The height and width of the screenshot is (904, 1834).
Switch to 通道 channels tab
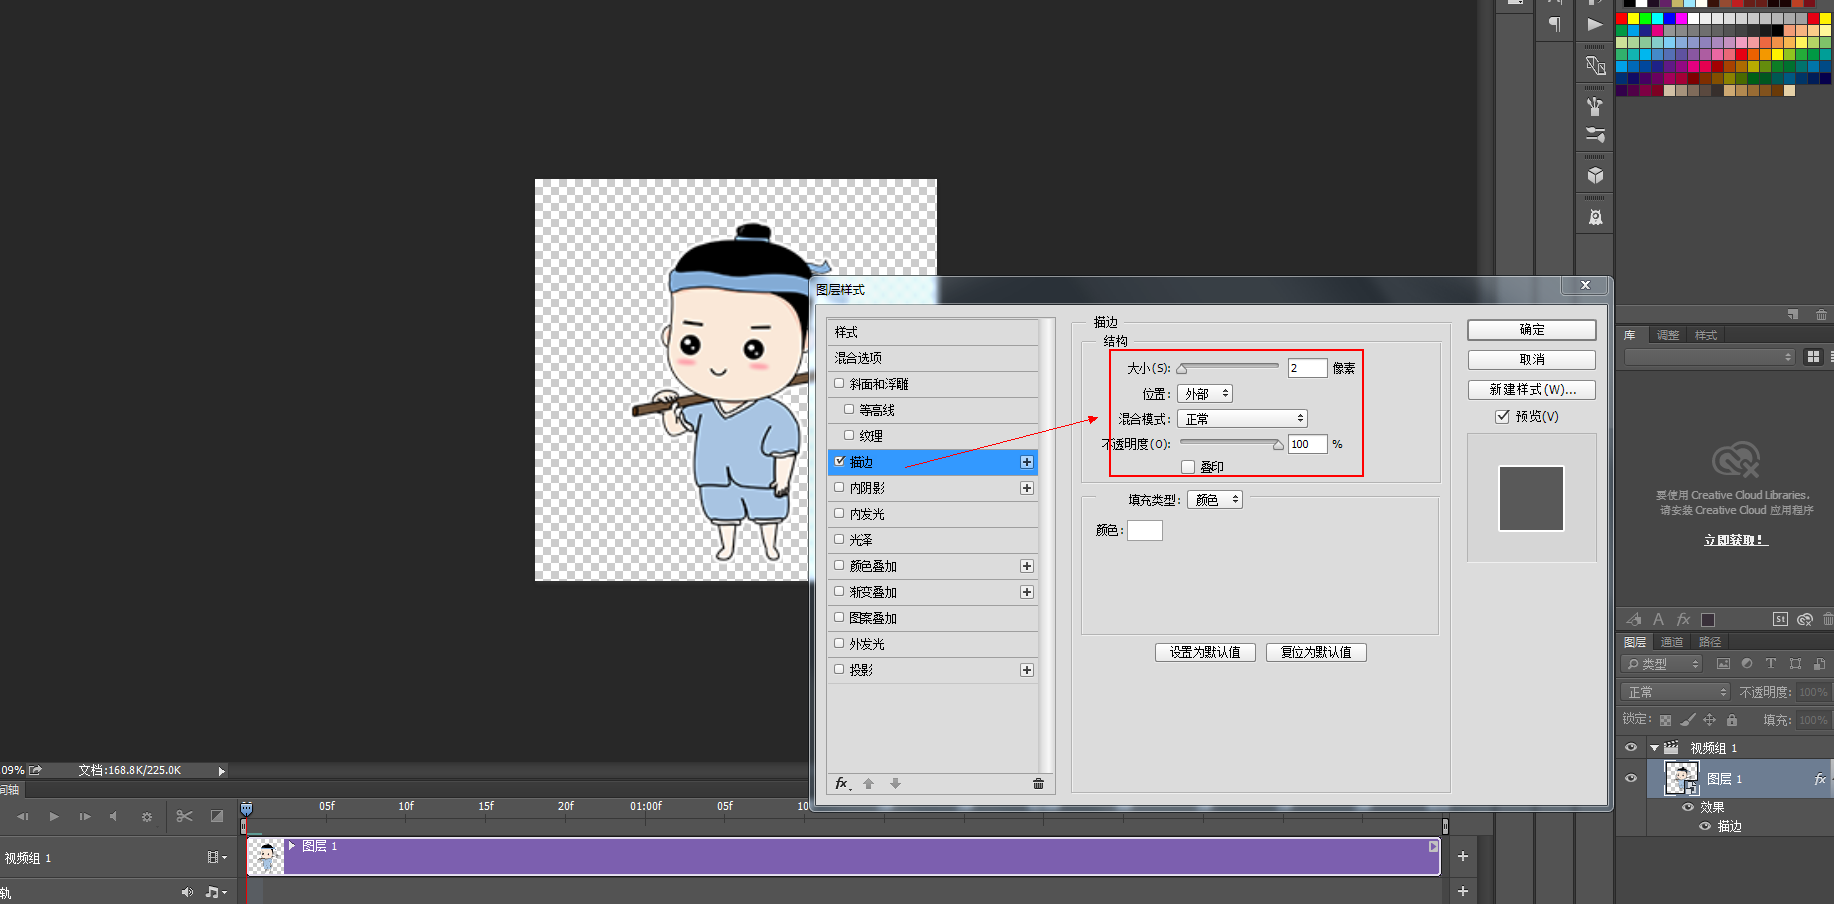pos(1672,642)
